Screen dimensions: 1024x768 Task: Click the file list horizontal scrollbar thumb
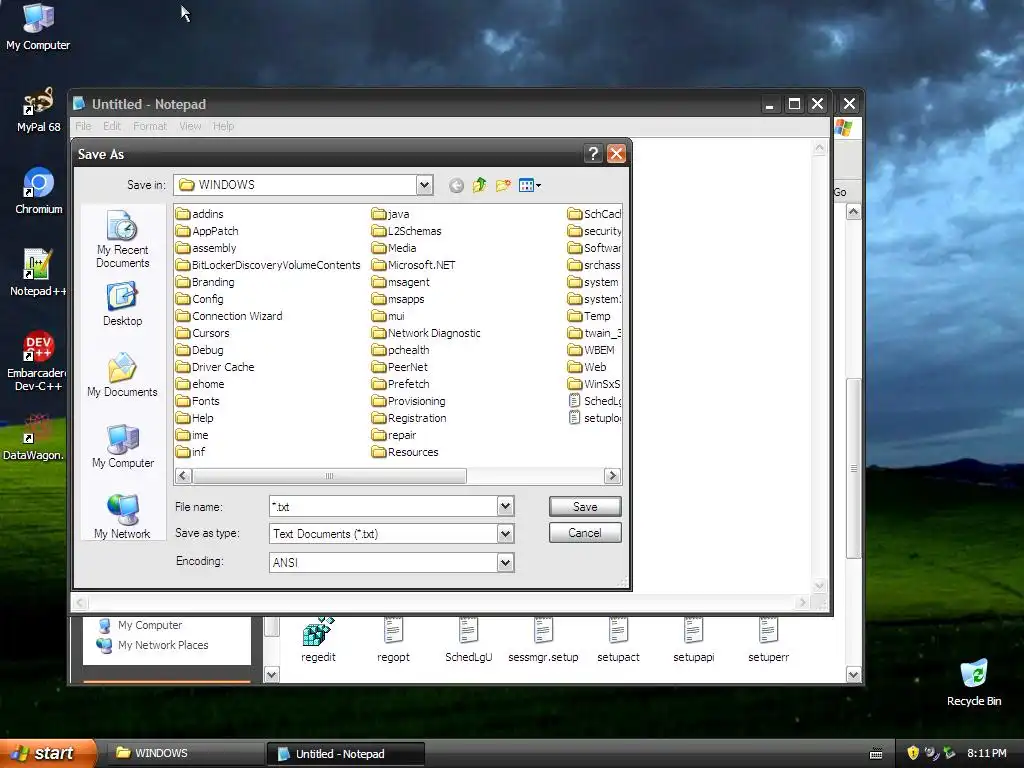coord(329,476)
